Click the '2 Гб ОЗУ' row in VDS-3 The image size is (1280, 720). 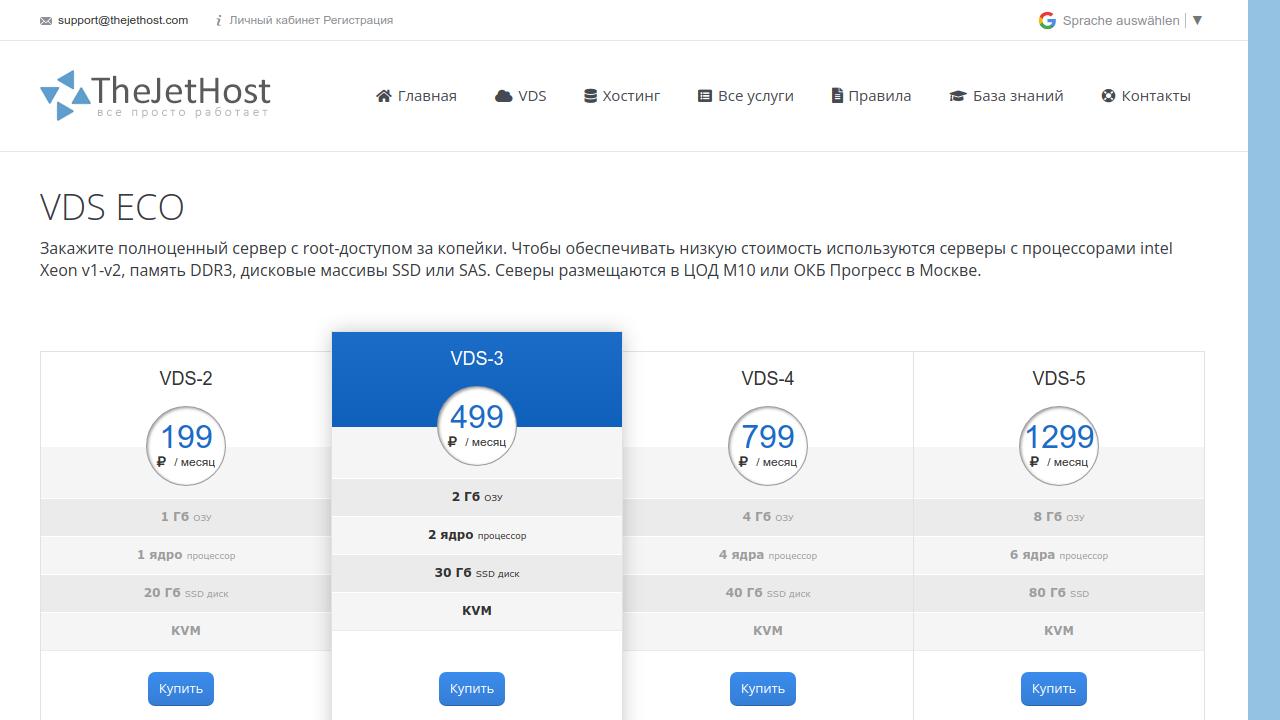pos(477,497)
